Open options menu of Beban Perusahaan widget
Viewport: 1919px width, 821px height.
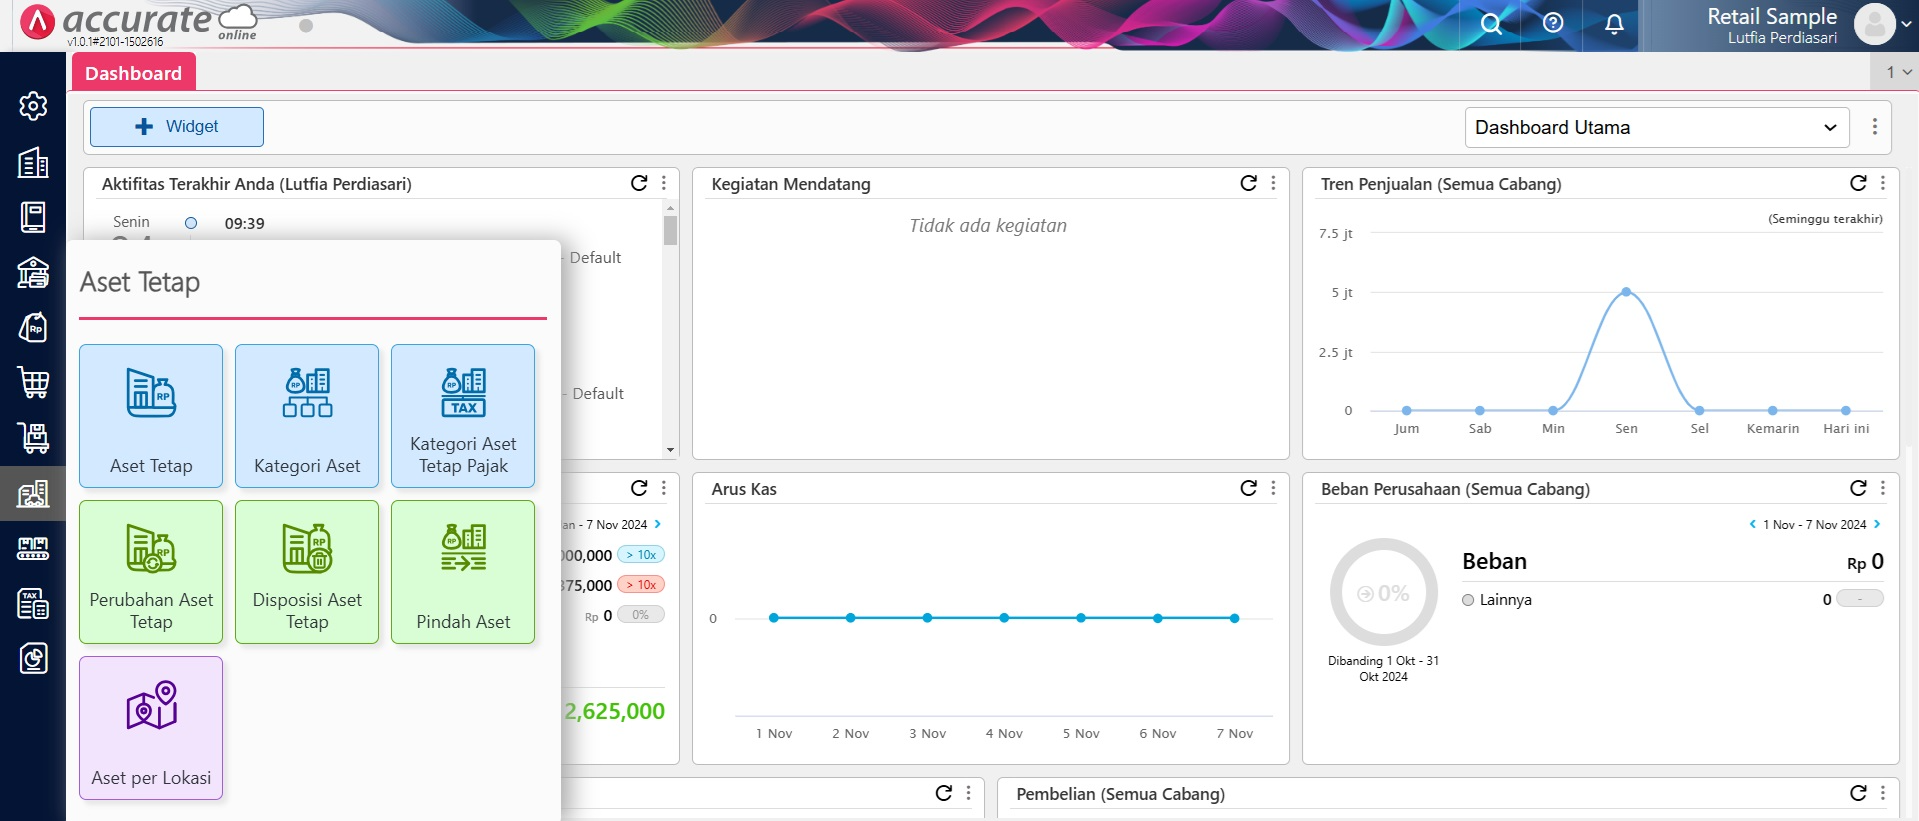click(x=1883, y=488)
